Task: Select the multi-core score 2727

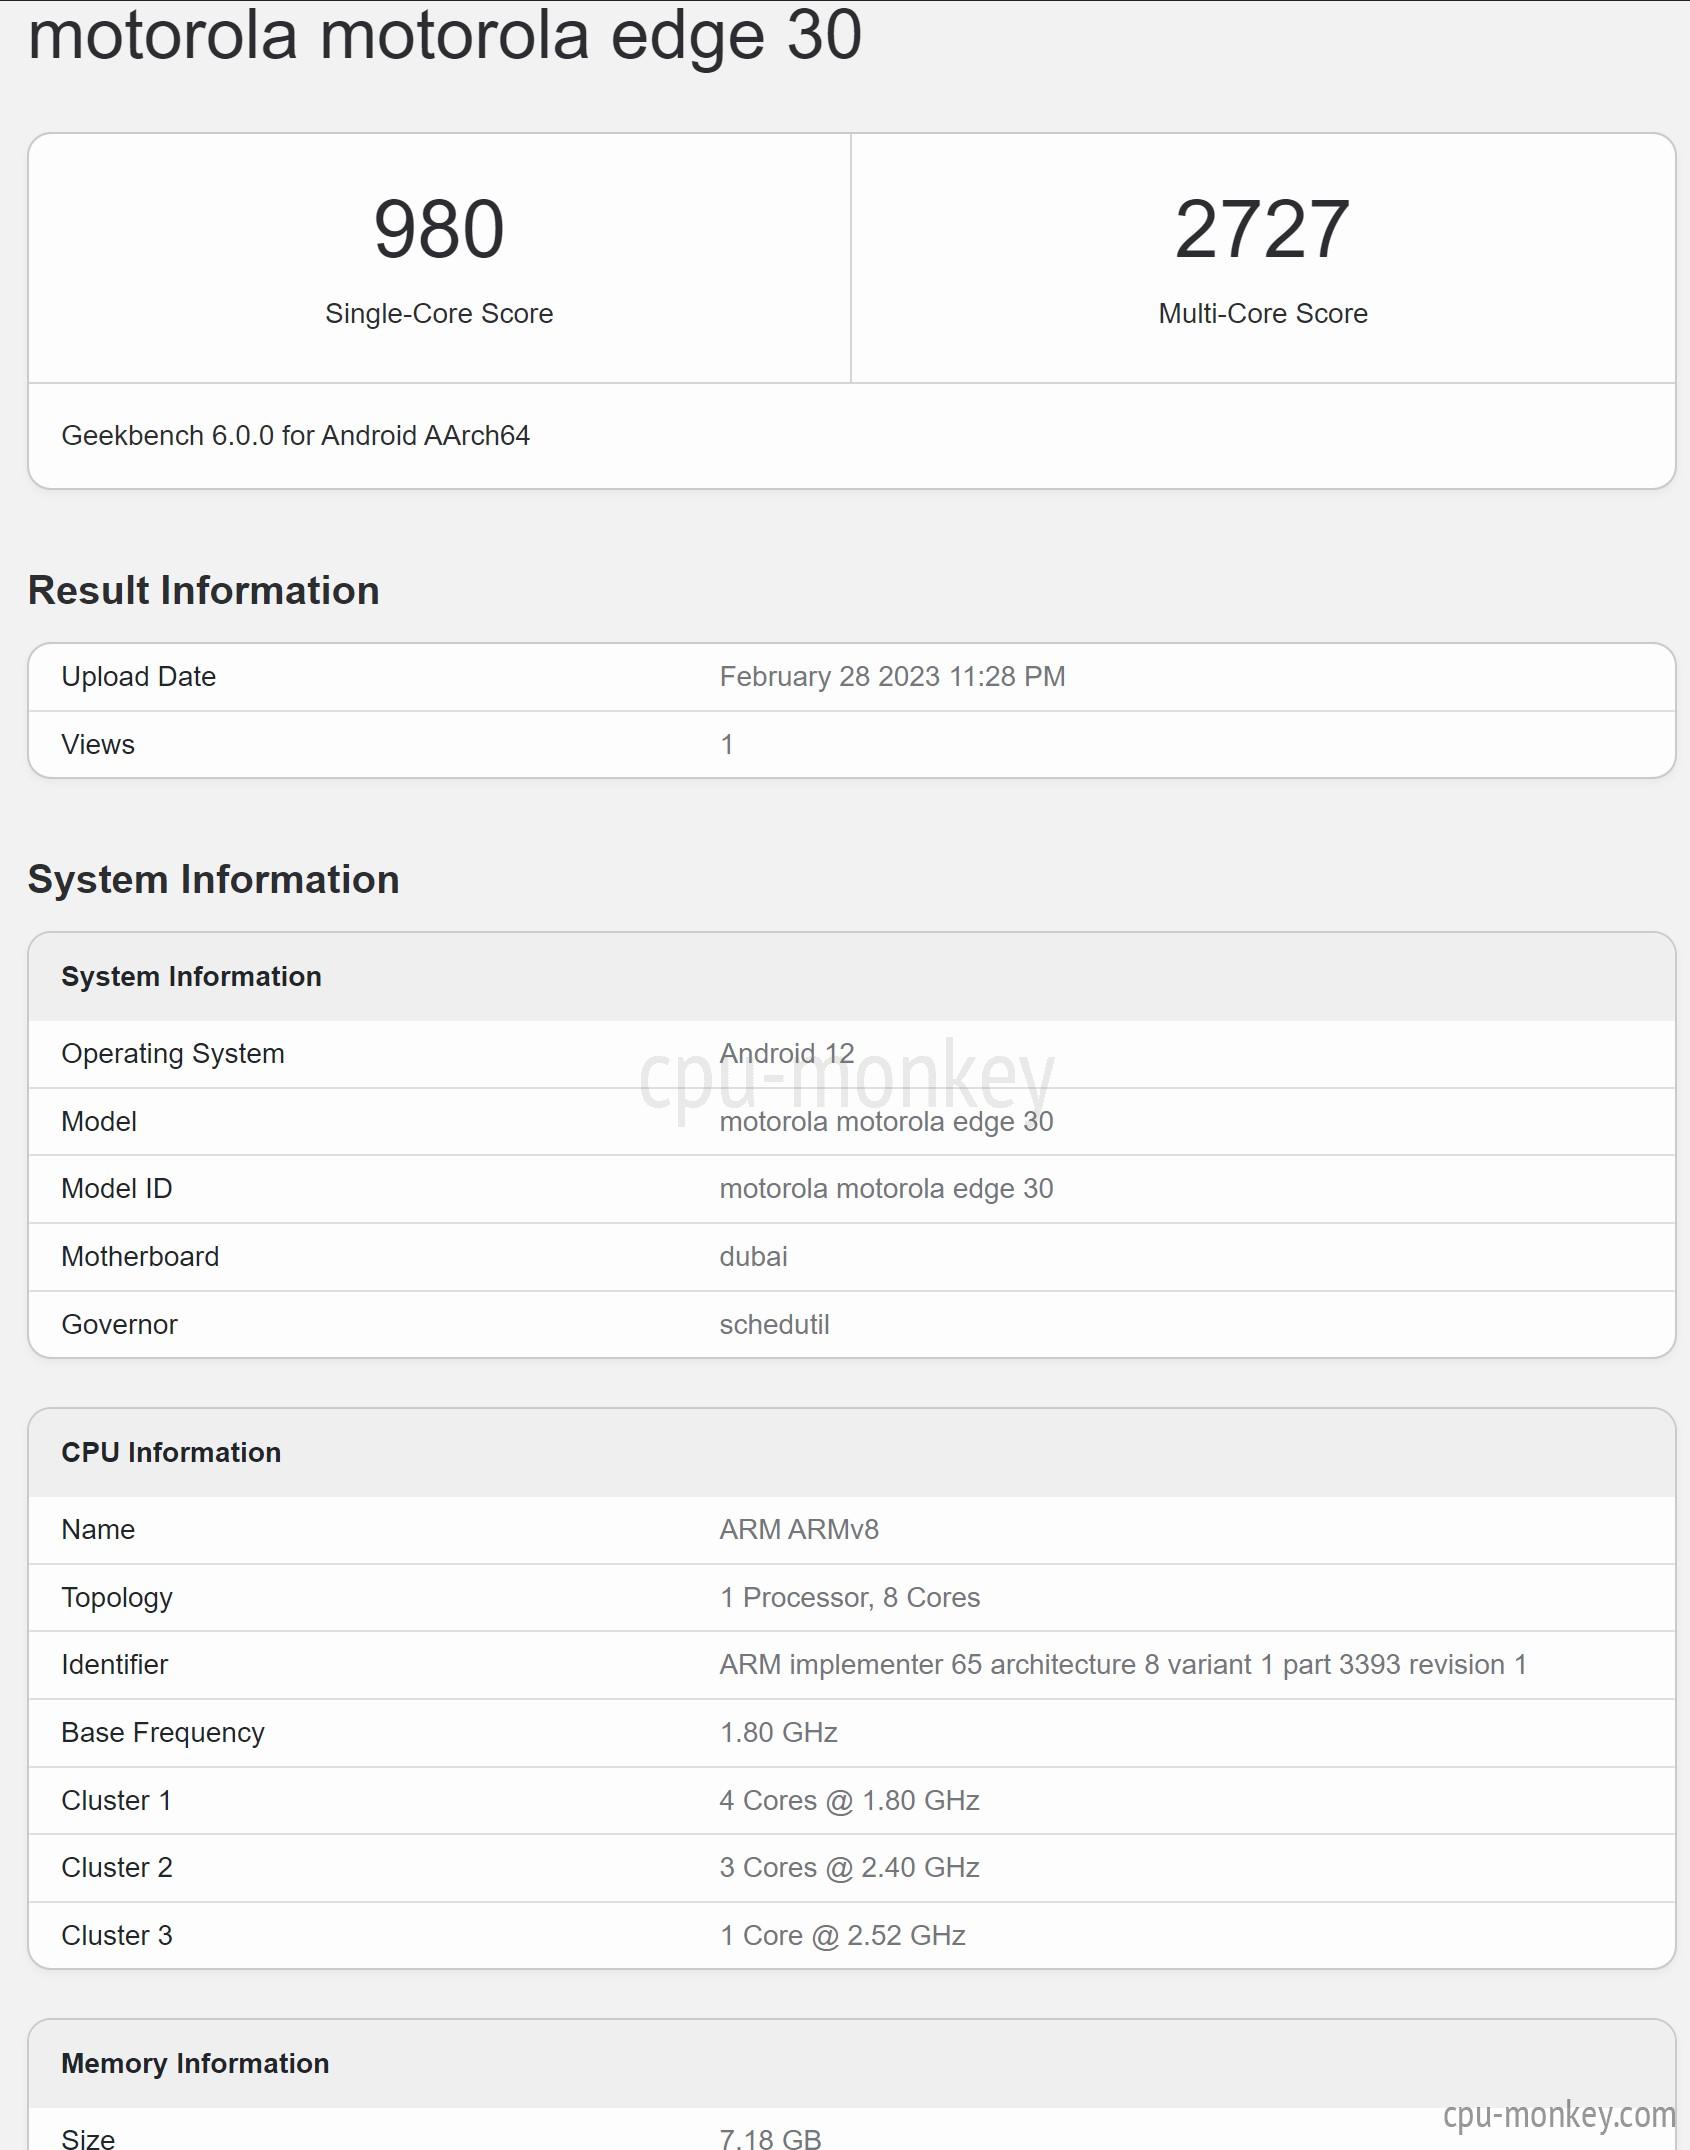Action: point(1263,229)
